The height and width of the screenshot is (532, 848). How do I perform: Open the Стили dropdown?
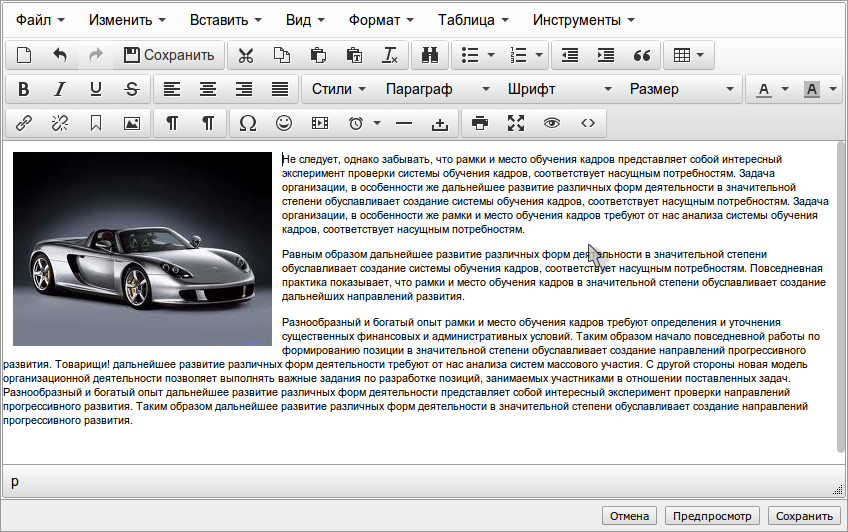pyautogui.click(x=339, y=89)
